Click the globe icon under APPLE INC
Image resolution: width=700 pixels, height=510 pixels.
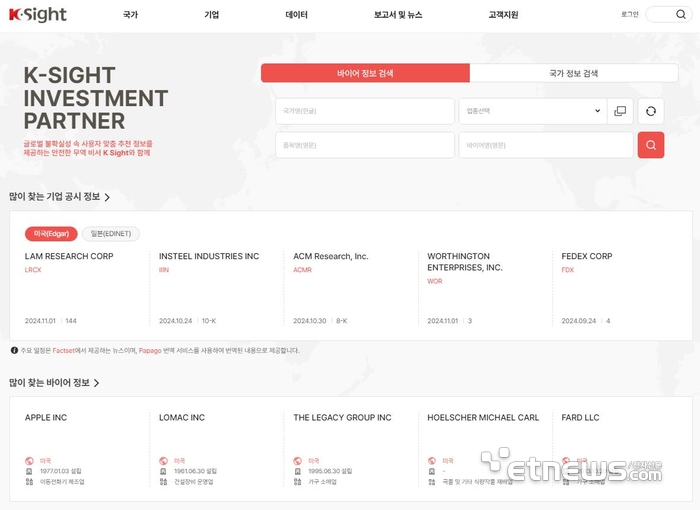(29, 461)
